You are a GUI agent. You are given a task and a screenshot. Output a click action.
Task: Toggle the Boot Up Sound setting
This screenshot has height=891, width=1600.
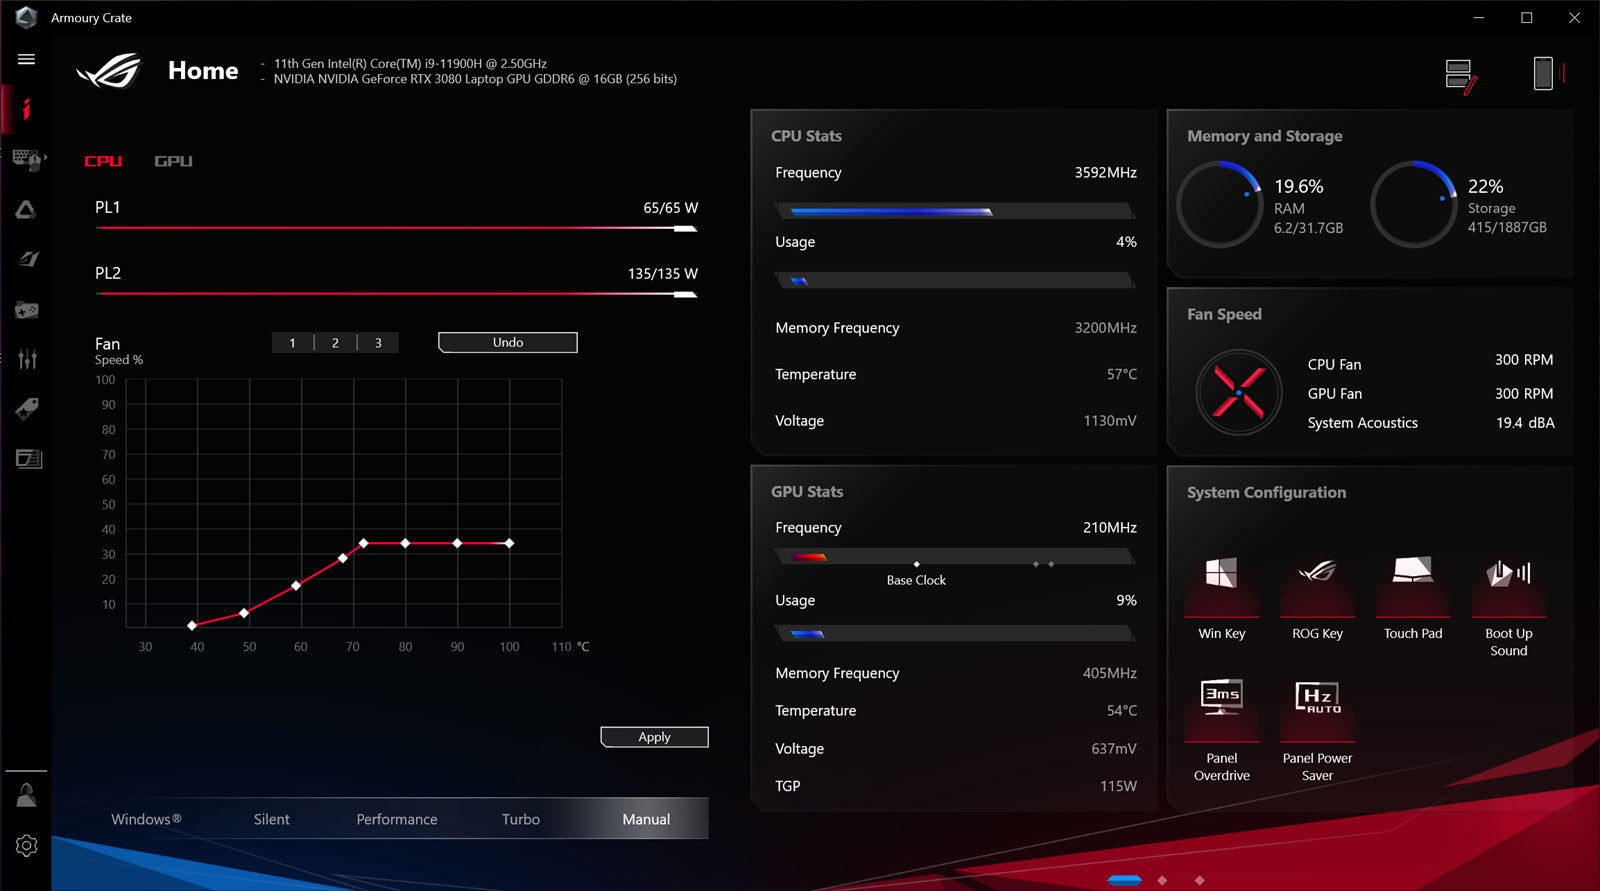(x=1509, y=586)
